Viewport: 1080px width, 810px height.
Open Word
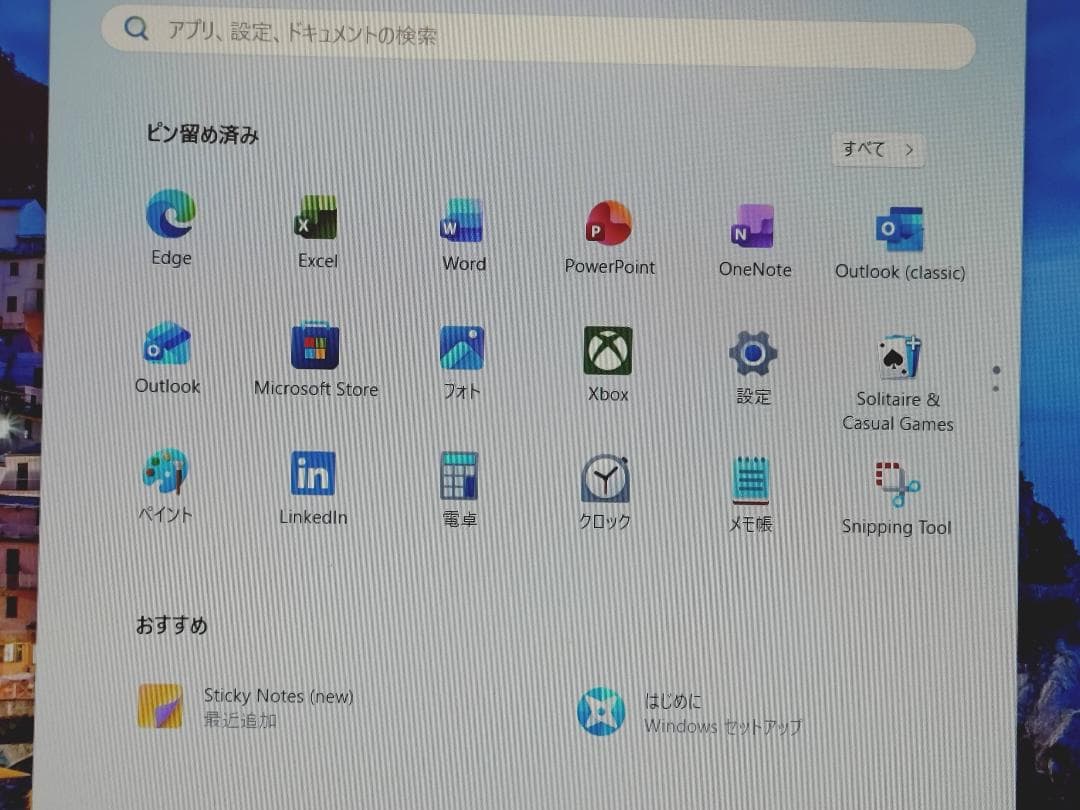[x=461, y=222]
